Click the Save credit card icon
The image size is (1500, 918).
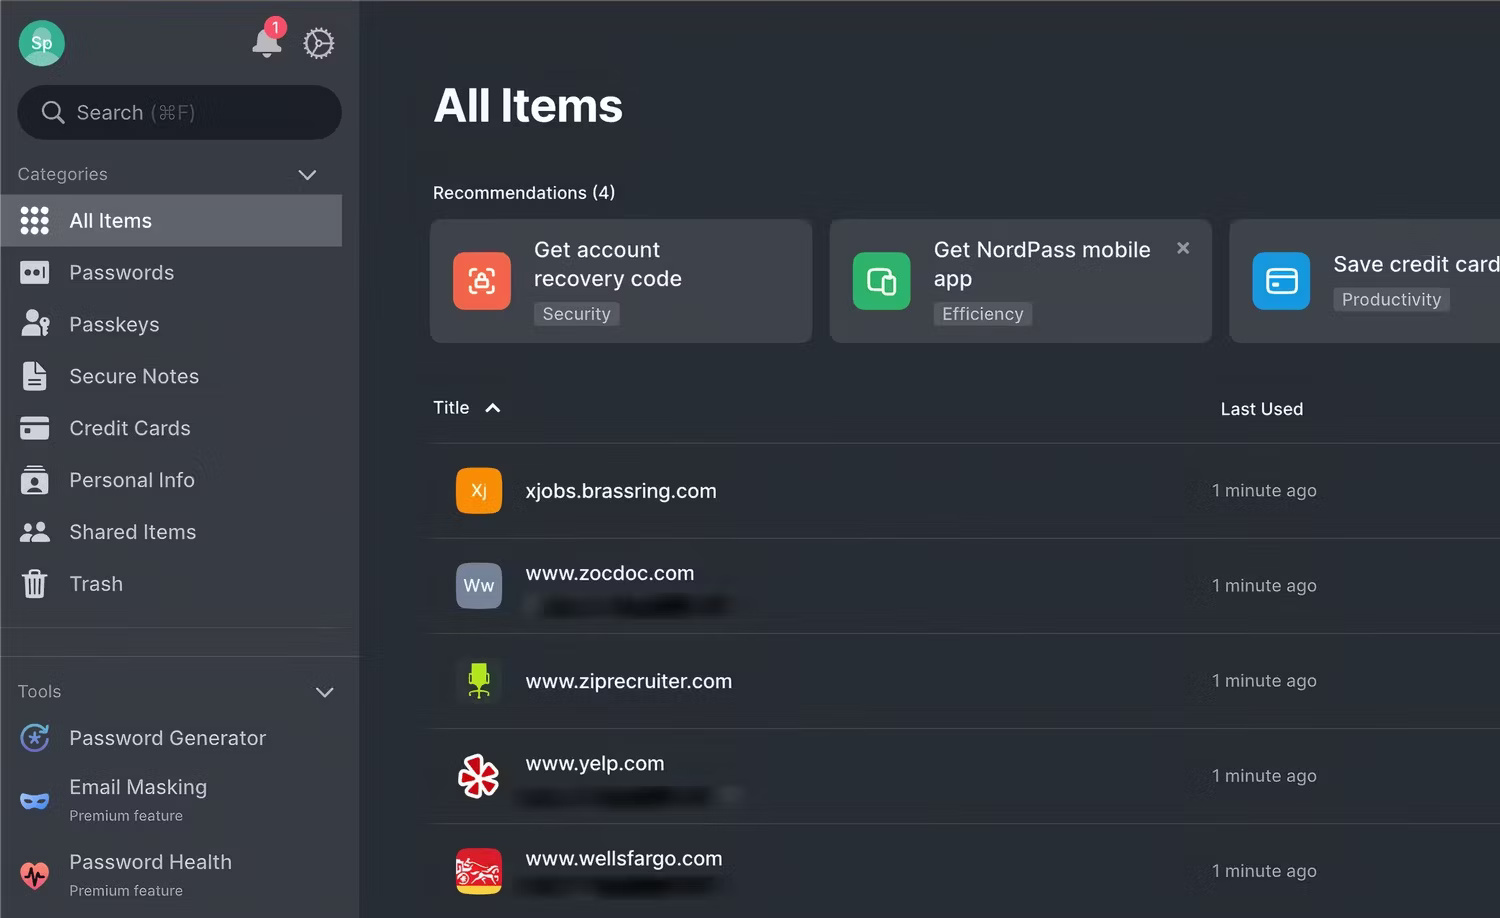coord(1281,281)
